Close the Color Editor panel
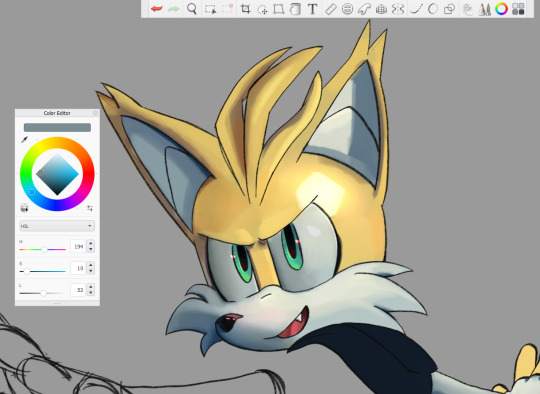Image resolution: width=540 pixels, height=394 pixels. coord(95,113)
